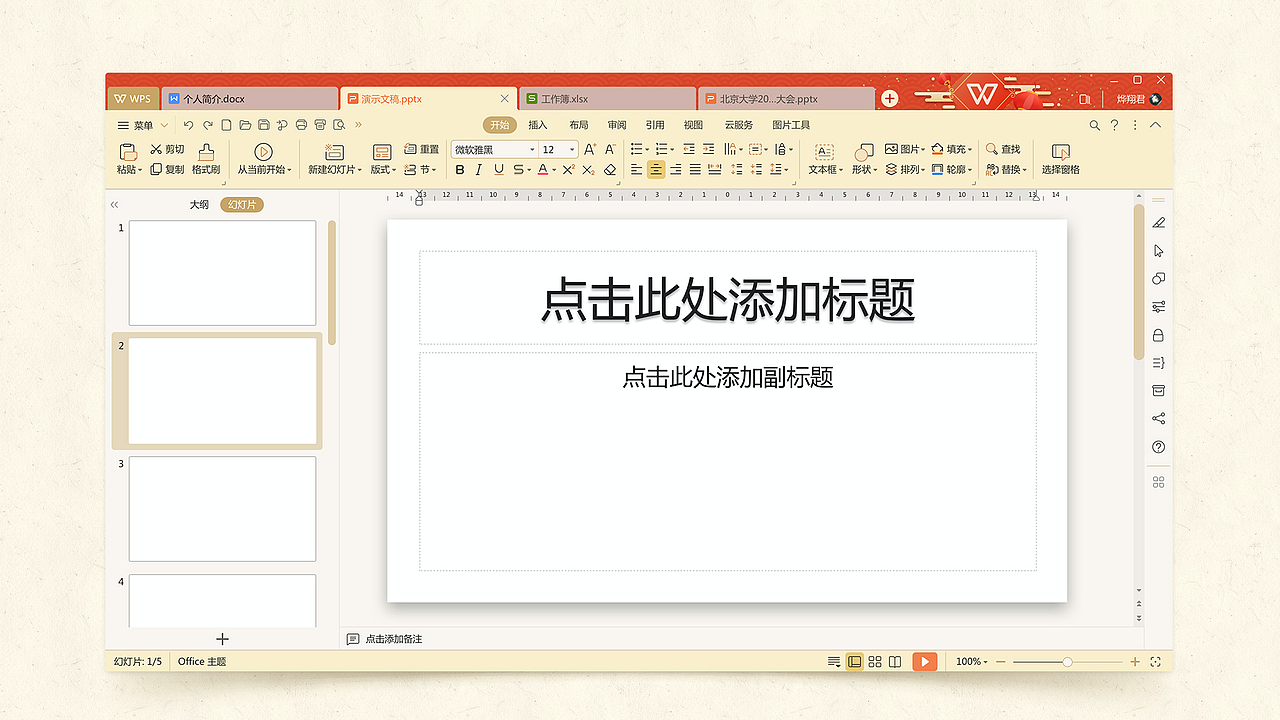Toggle Underline formatting
The height and width of the screenshot is (720, 1280).
click(497, 170)
